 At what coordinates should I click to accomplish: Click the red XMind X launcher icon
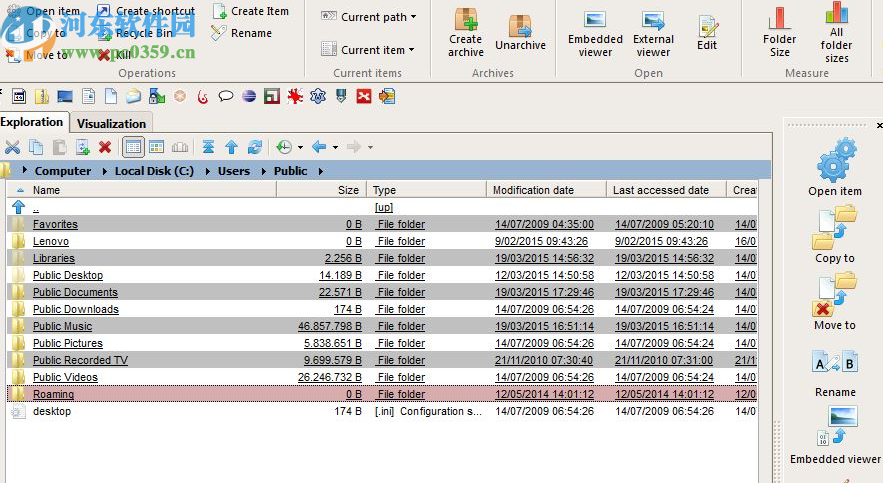[x=364, y=97]
